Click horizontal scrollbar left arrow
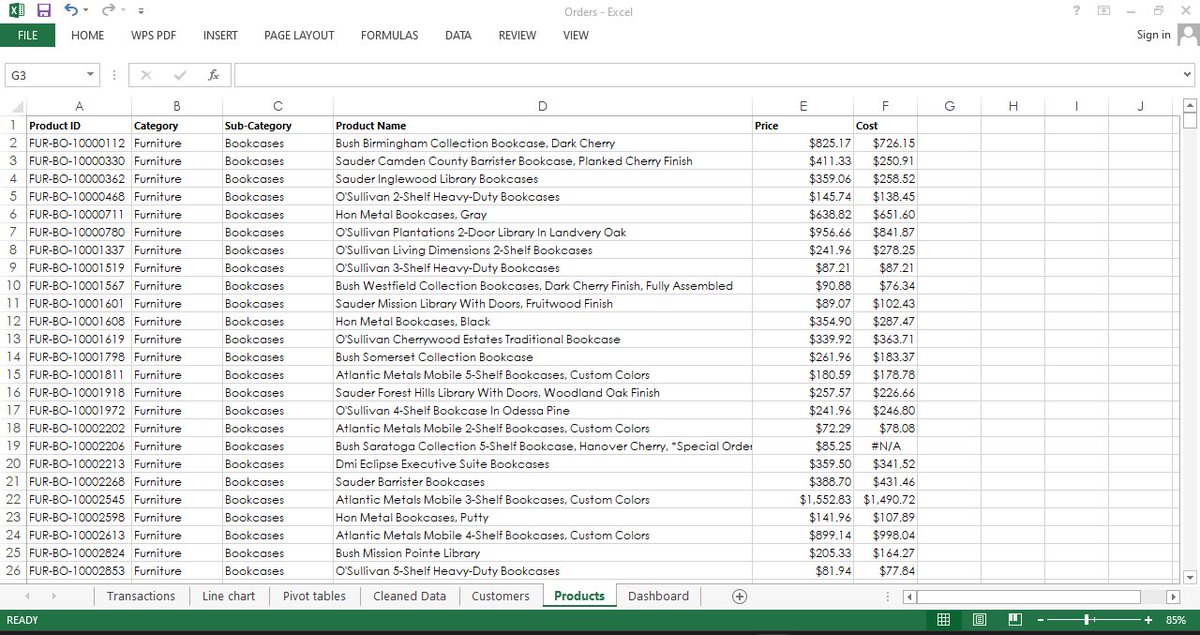This screenshot has width=1200, height=635. 909,597
